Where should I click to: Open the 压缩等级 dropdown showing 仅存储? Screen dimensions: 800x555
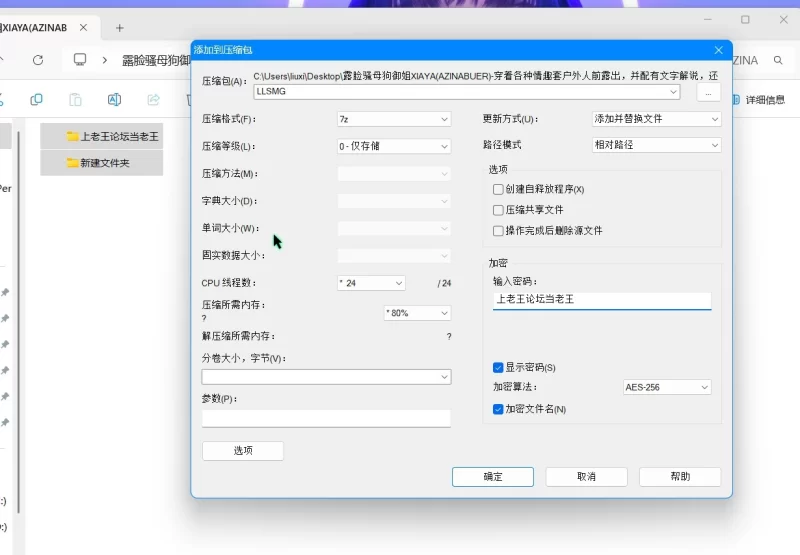pyautogui.click(x=393, y=146)
